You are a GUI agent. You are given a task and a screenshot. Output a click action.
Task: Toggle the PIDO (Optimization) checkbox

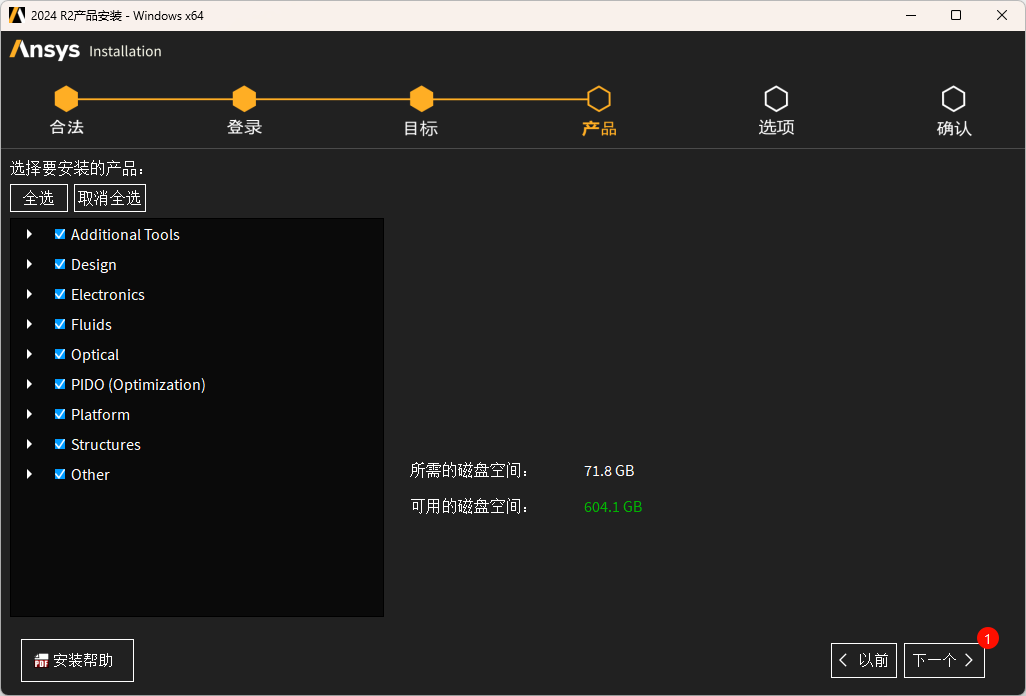coord(60,384)
